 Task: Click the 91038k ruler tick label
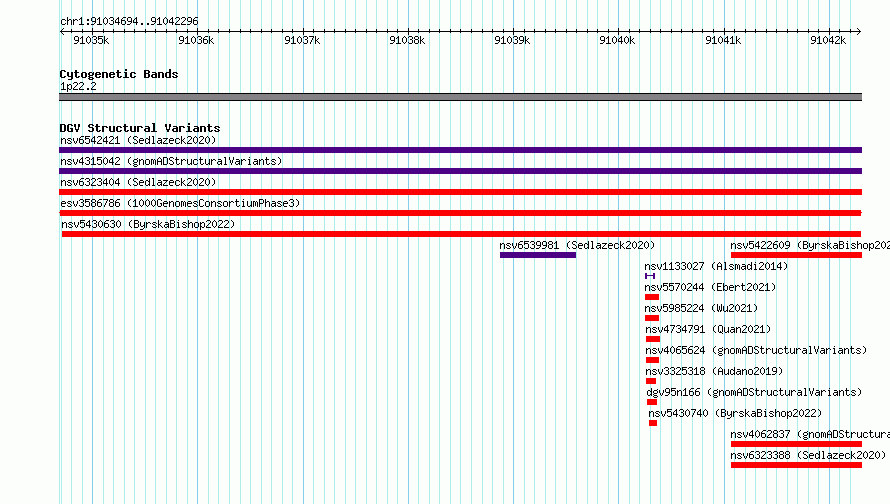[x=407, y=40]
